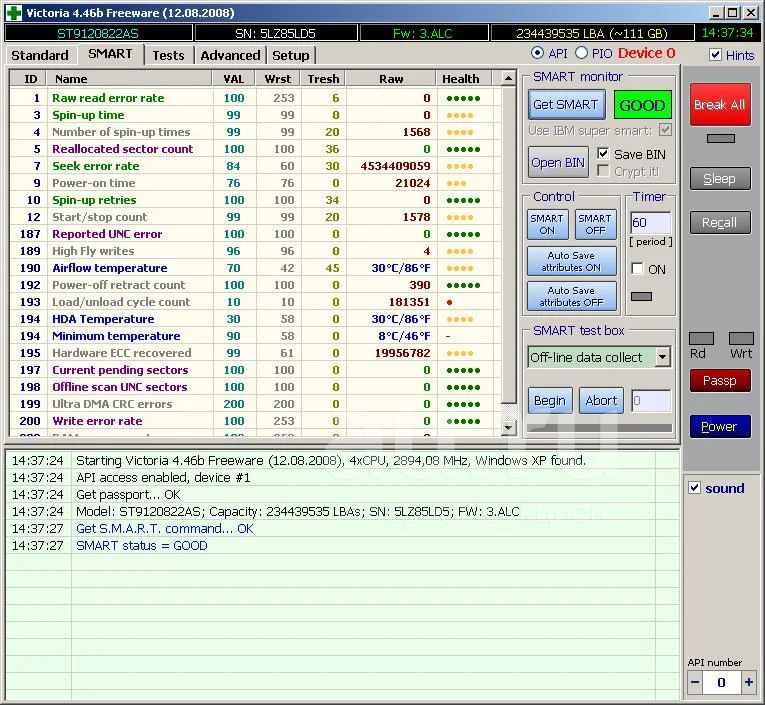Click the ID column header
765x705 pixels.
[28, 79]
